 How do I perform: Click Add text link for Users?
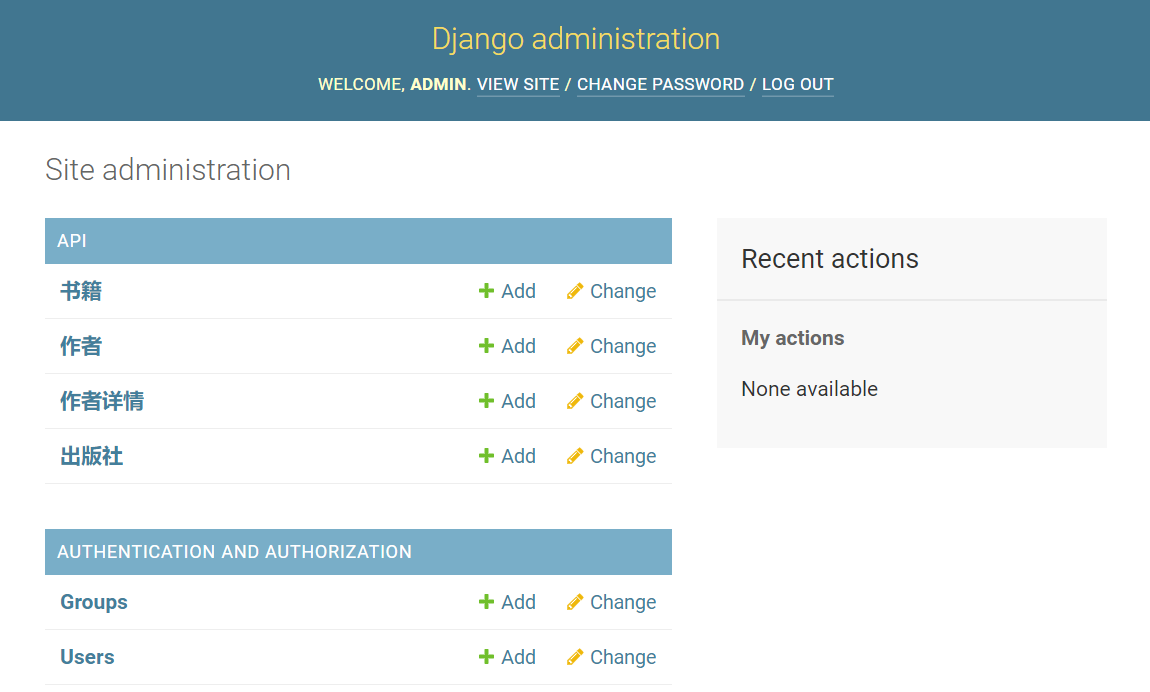click(x=519, y=657)
